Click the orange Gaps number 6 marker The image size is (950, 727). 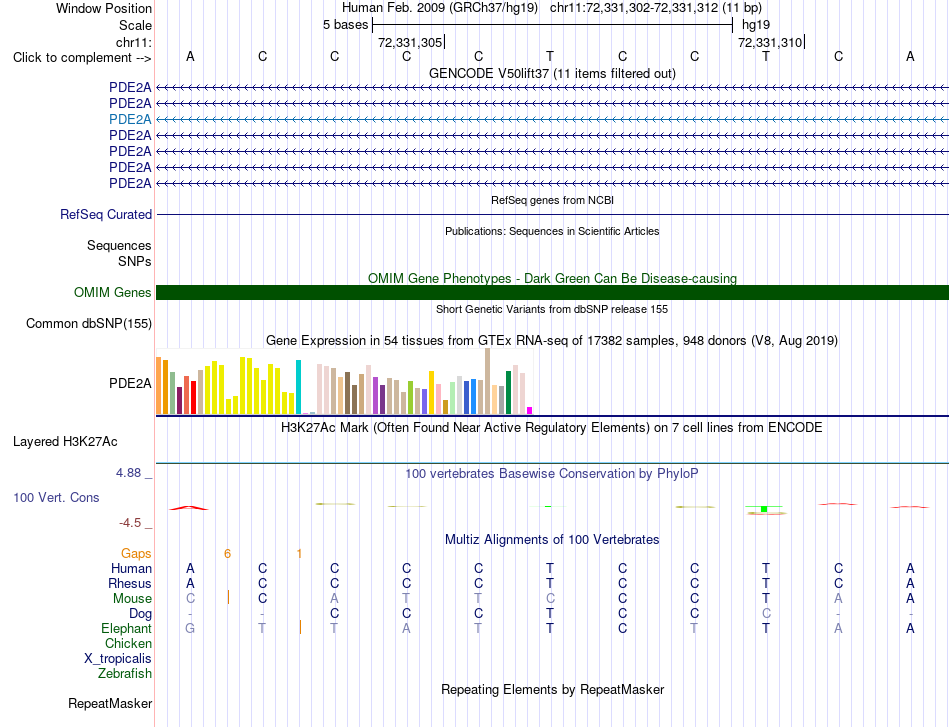click(227, 553)
